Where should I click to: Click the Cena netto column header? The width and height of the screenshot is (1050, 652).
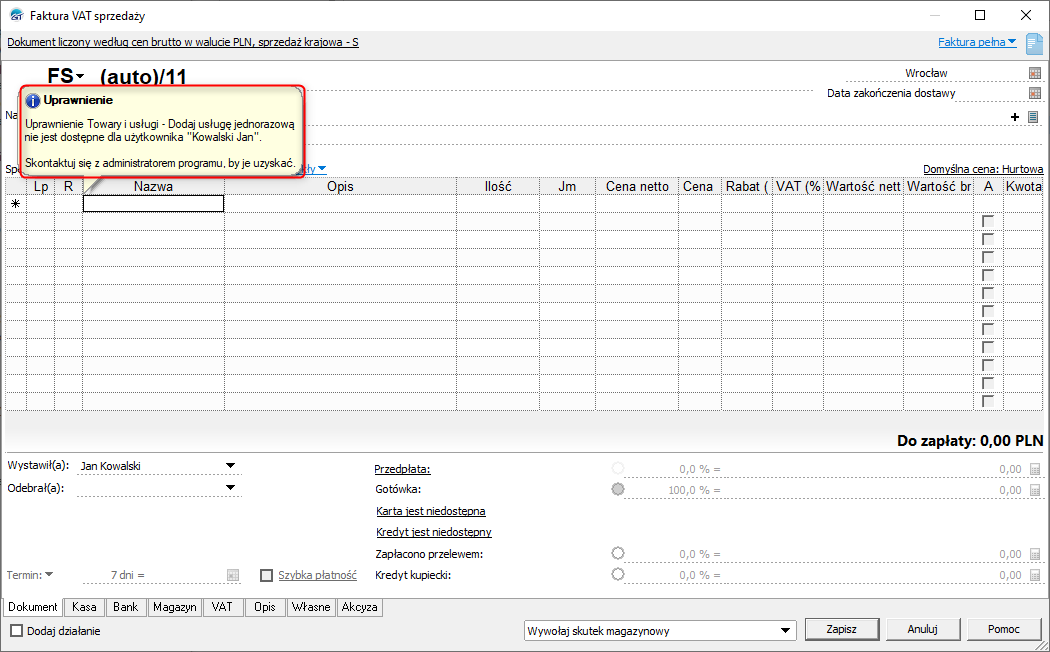(x=637, y=187)
